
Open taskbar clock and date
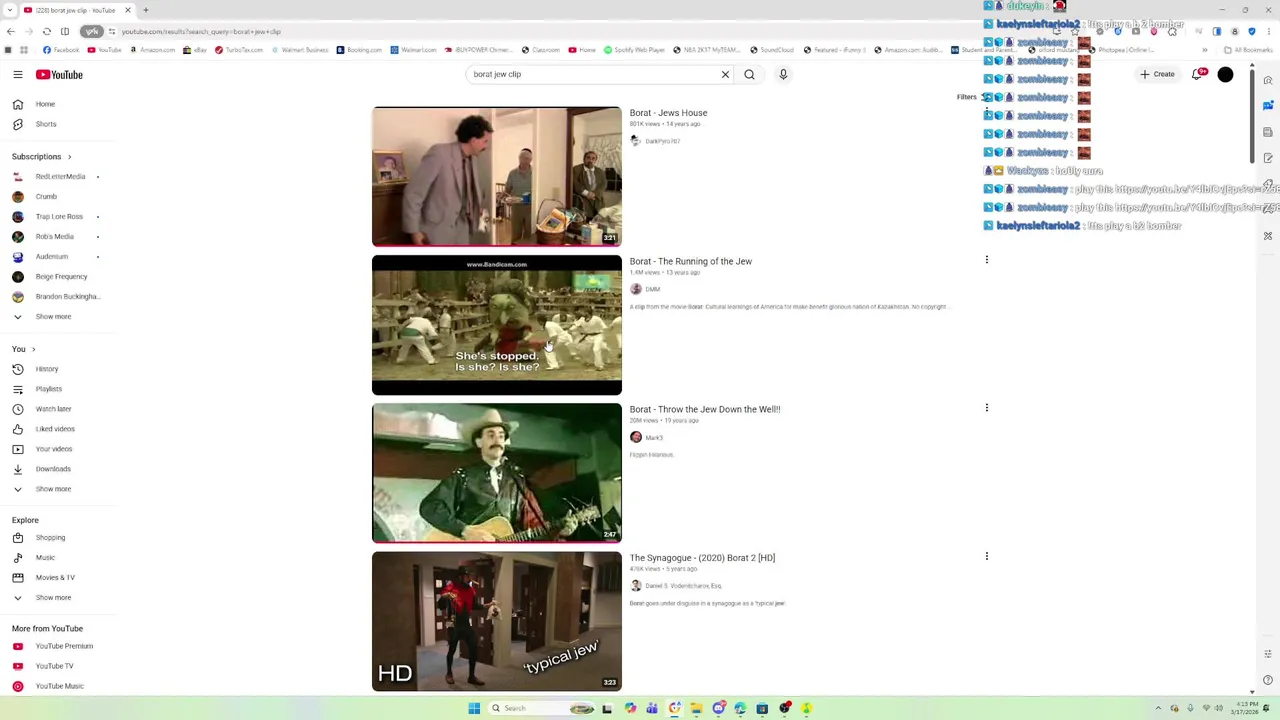[x=1247, y=708]
